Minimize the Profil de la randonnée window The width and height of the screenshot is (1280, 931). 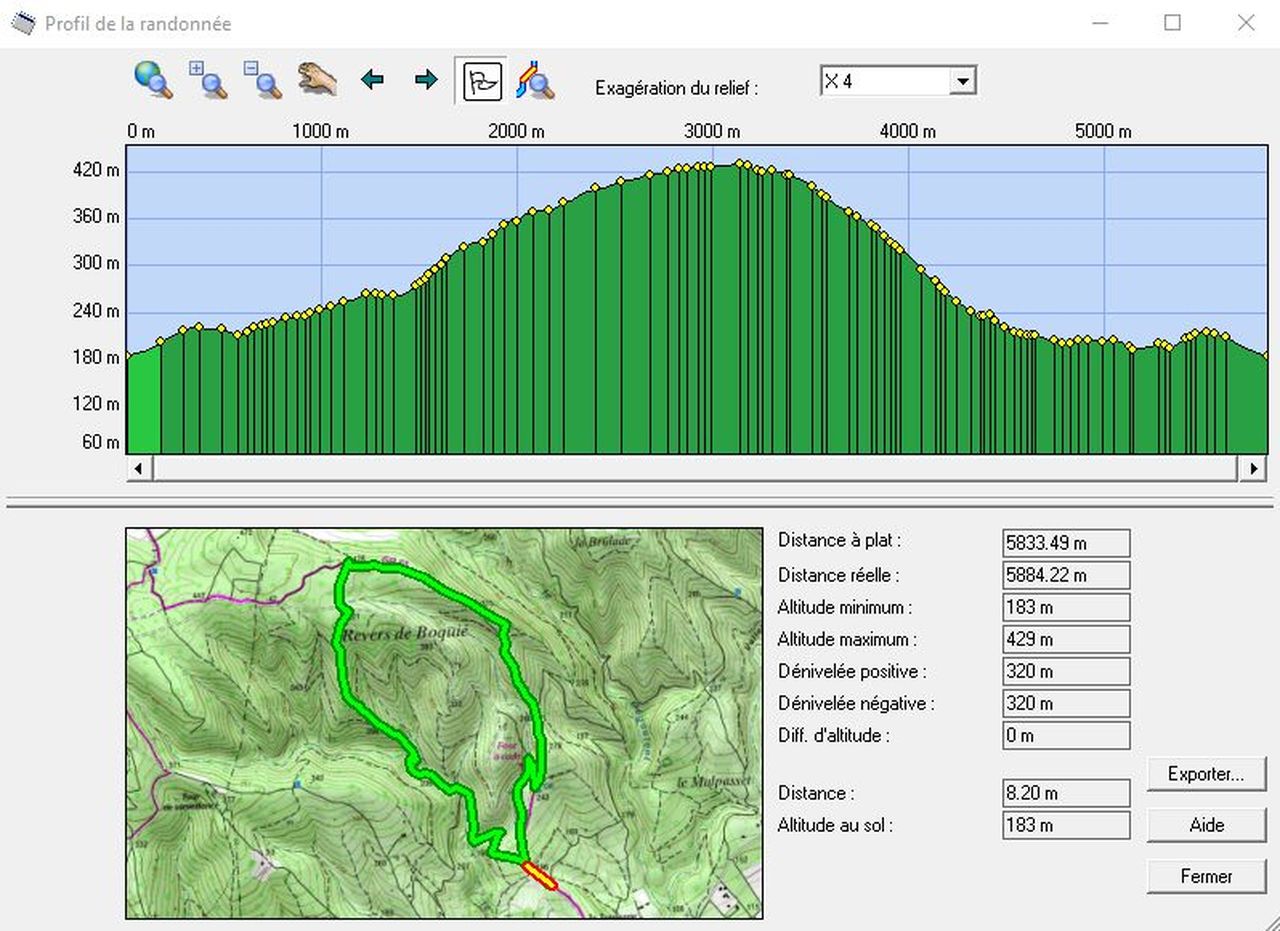(1100, 22)
